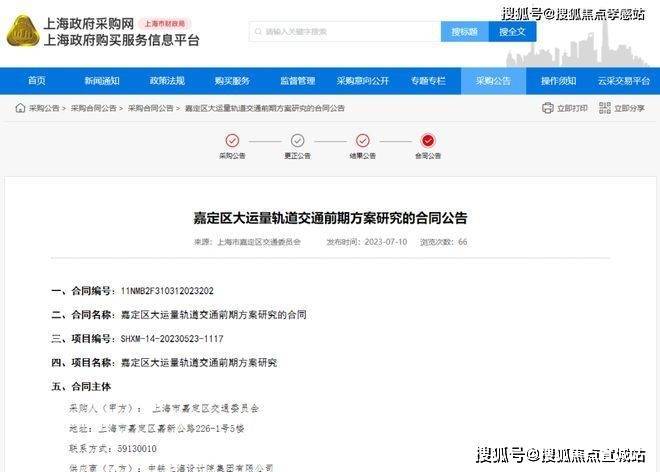This screenshot has height=472, width=660.
Task: Click the magnifier icon in search box
Action: tap(258, 32)
